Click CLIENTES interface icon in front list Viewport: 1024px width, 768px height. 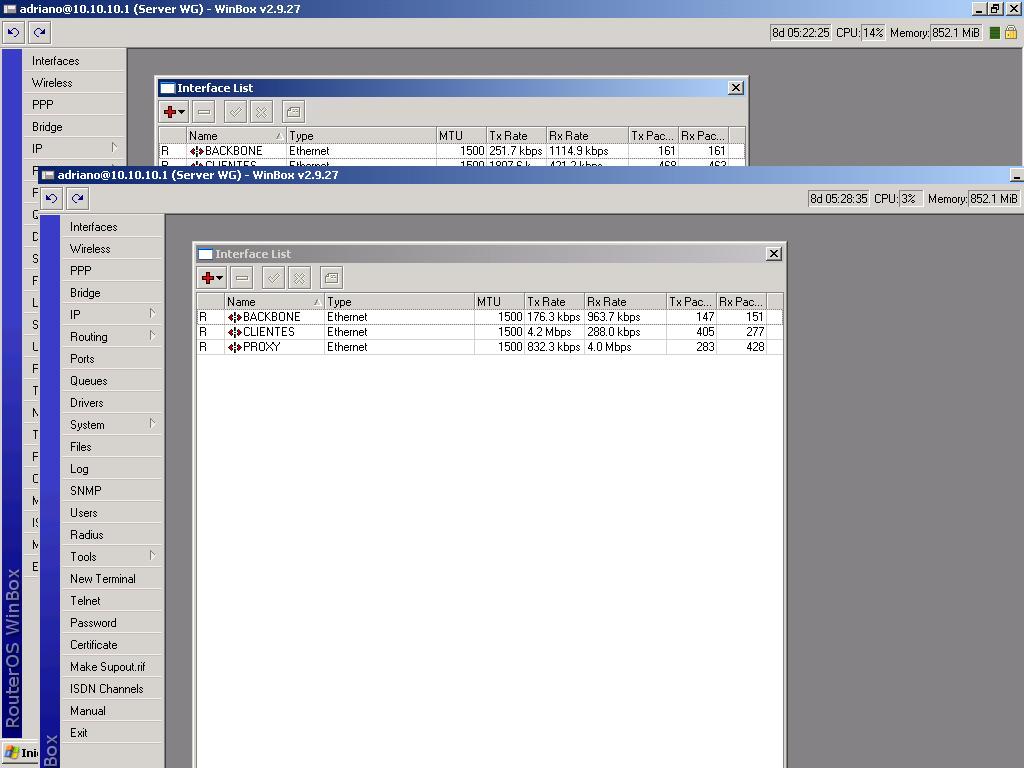click(x=234, y=332)
